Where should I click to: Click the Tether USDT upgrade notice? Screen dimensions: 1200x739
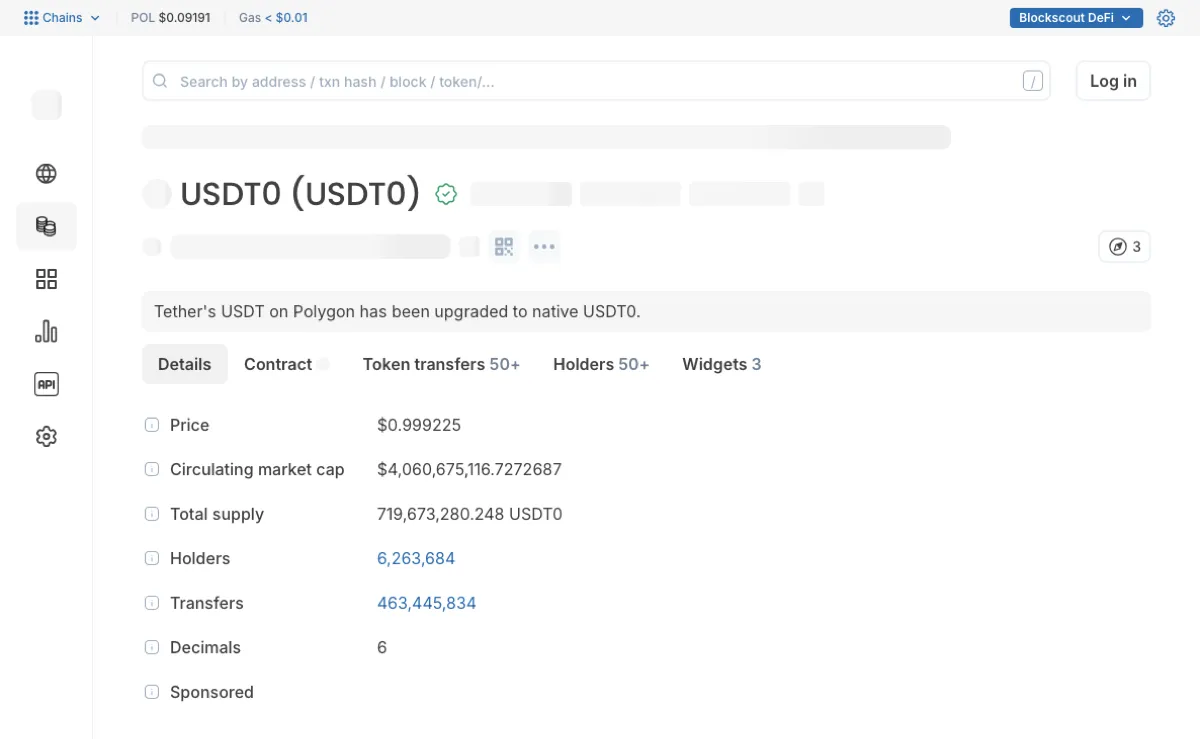pyautogui.click(x=646, y=311)
